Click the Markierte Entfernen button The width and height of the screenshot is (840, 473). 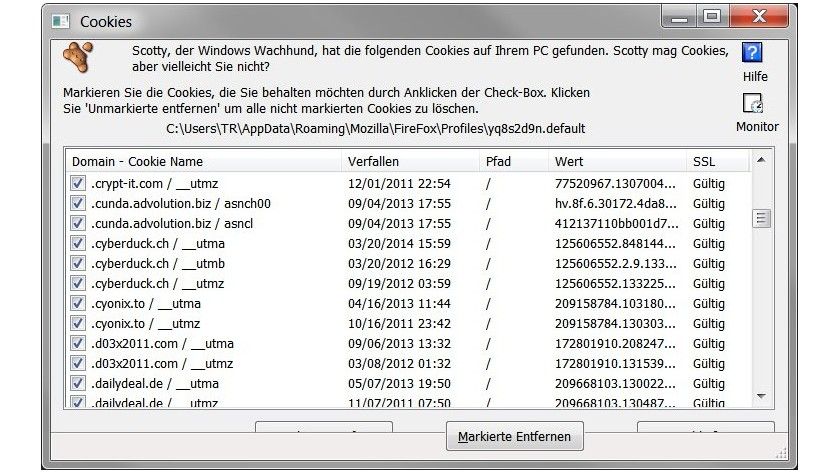coord(514,436)
